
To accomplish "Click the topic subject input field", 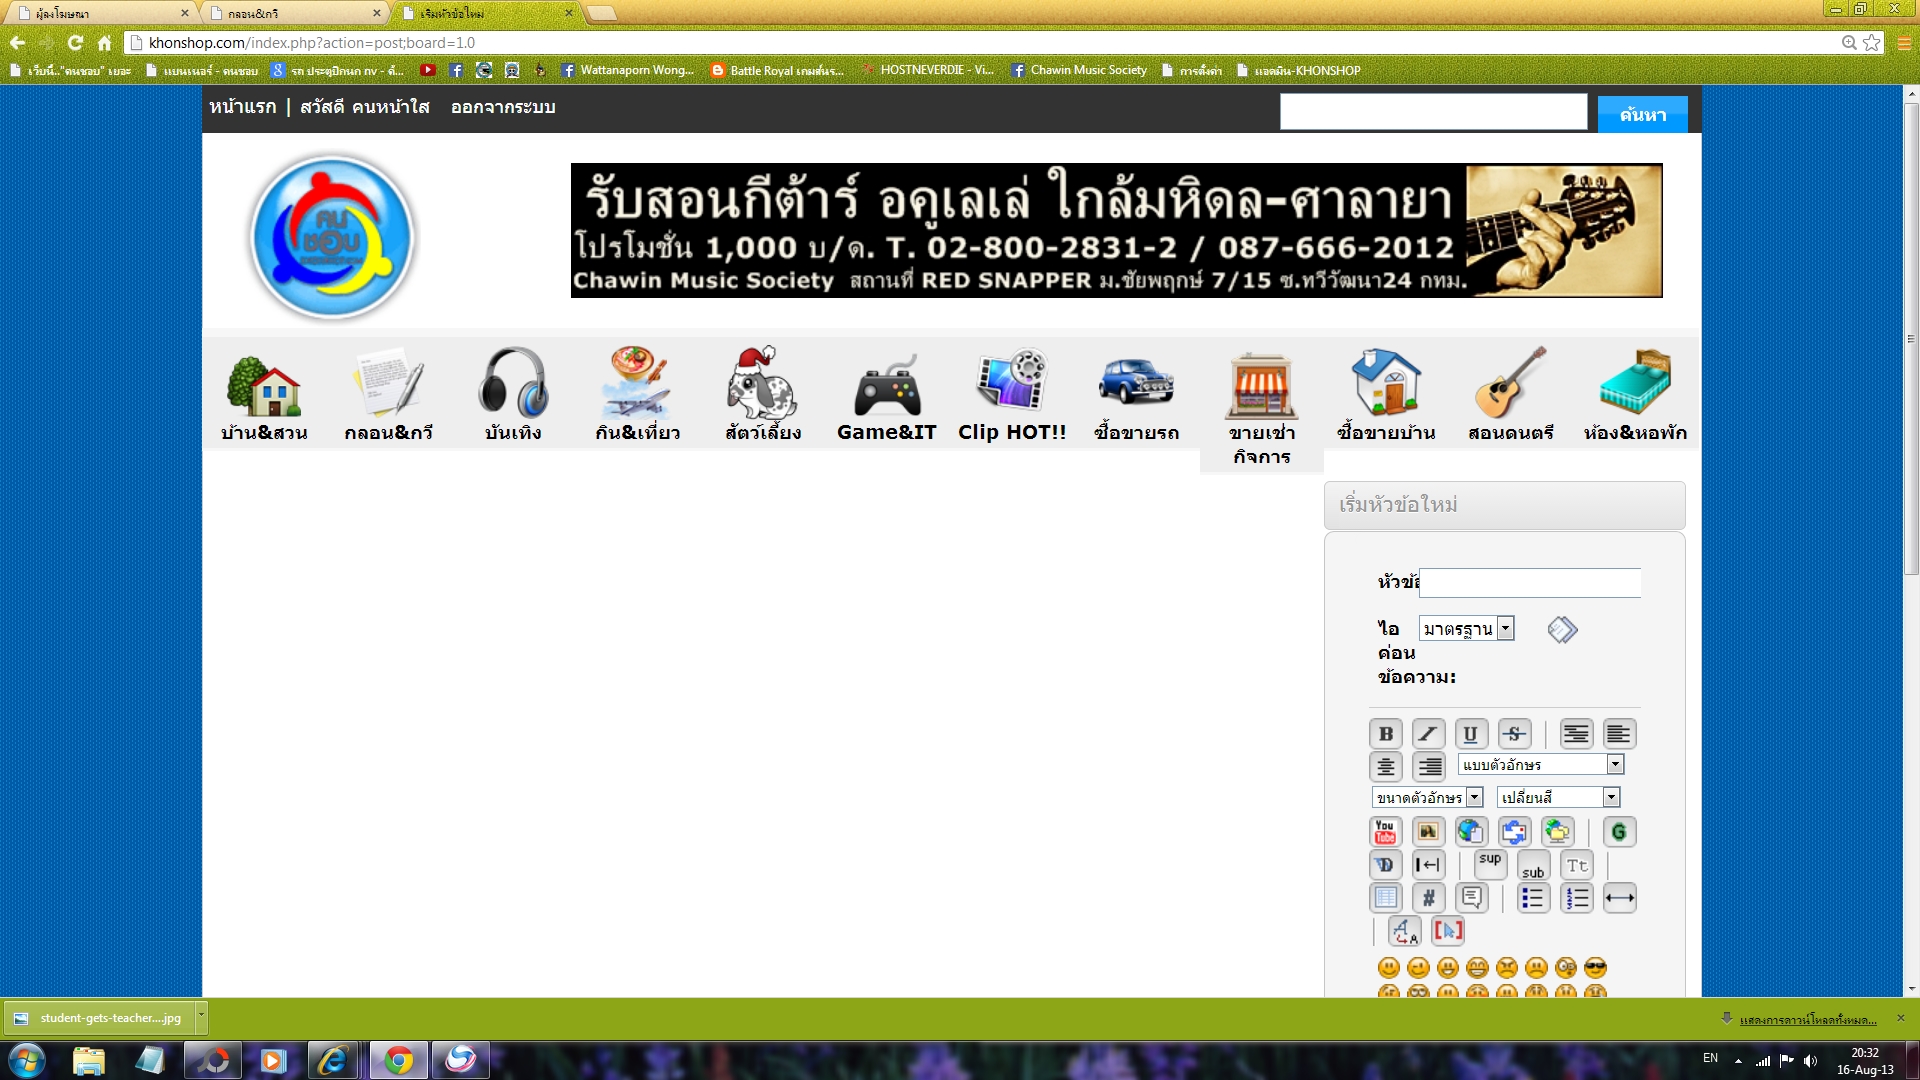I will click(x=1529, y=583).
